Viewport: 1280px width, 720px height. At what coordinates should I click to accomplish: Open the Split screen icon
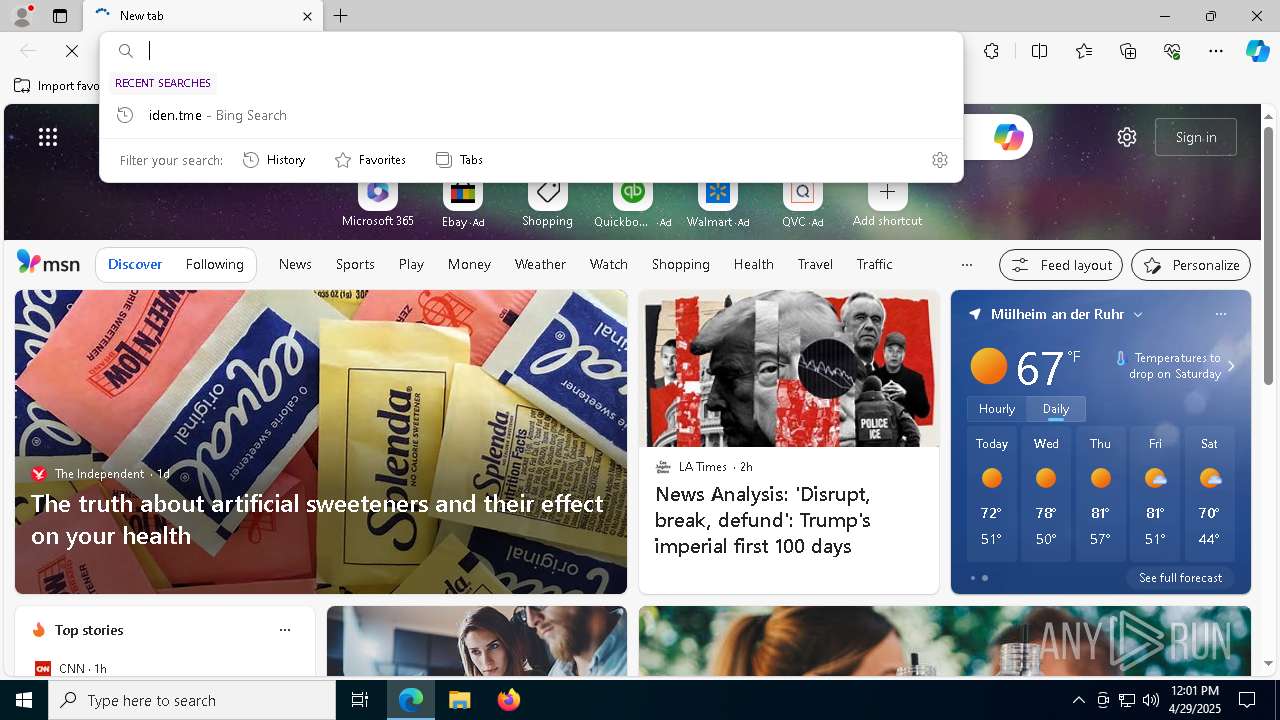1039,51
